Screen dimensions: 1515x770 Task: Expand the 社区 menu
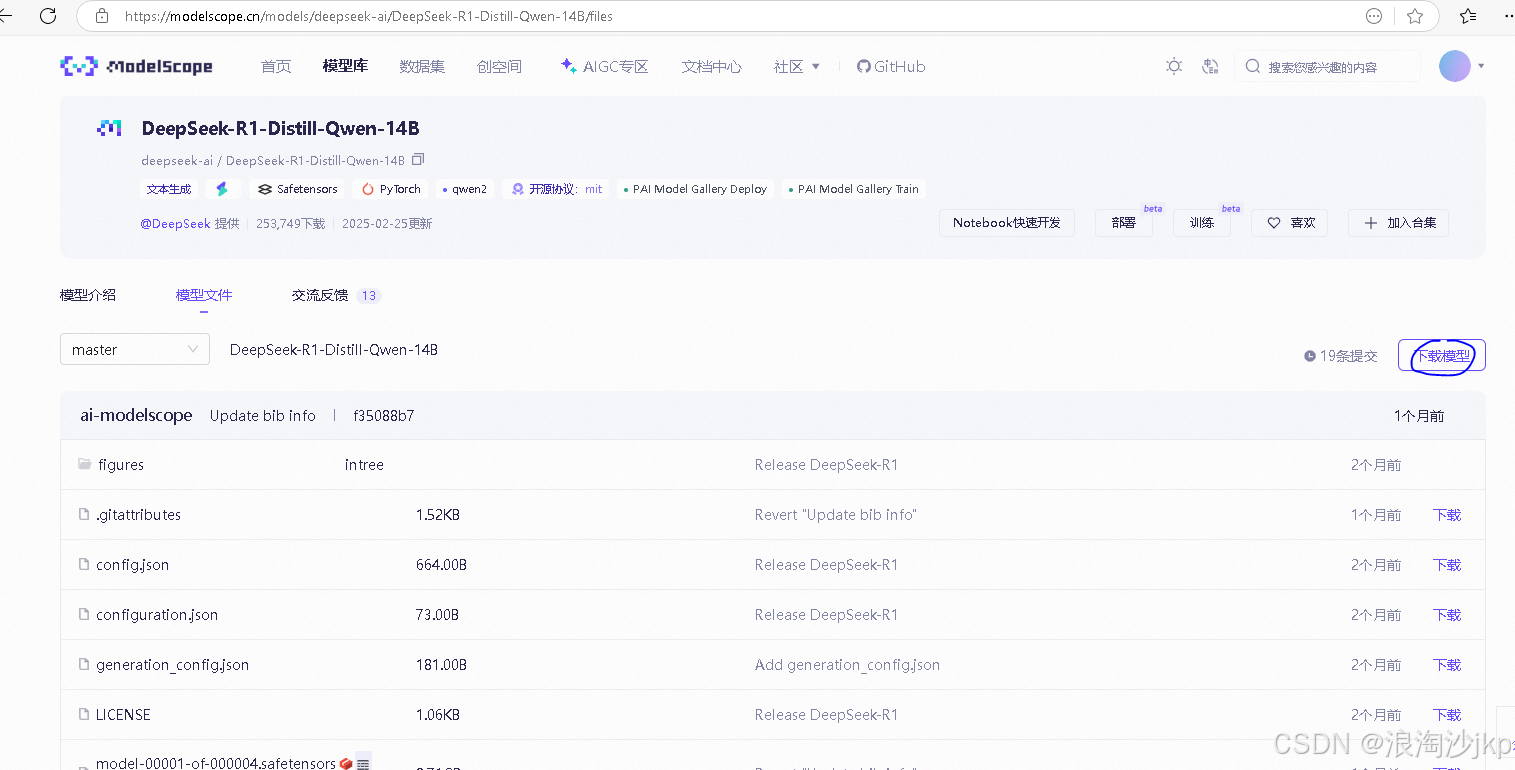[796, 66]
